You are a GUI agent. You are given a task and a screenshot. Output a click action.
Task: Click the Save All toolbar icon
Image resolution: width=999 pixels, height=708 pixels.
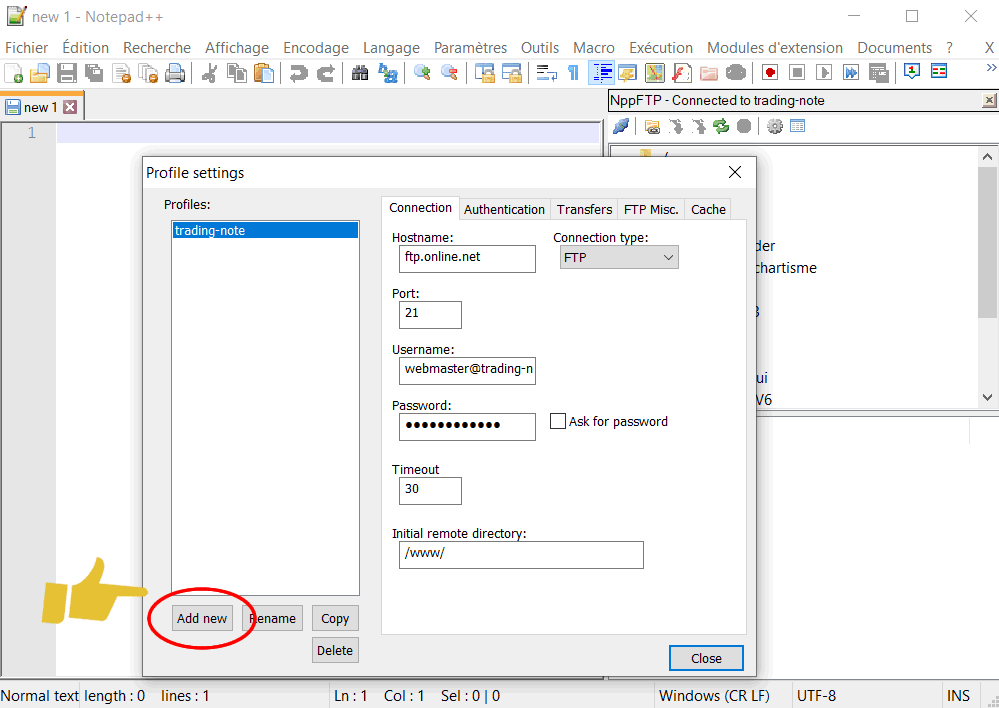pyautogui.click(x=94, y=73)
